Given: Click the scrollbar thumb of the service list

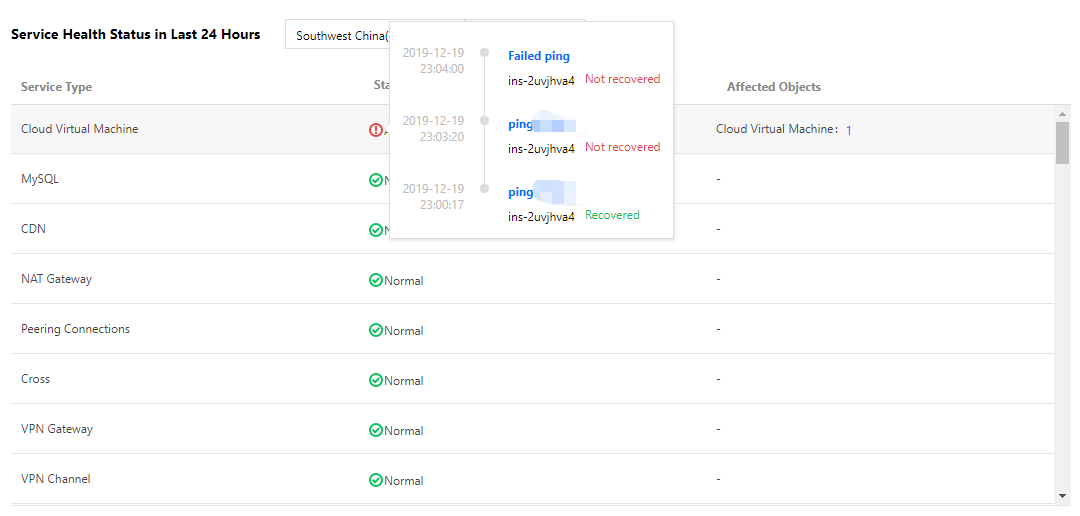Looking at the screenshot, I should pyautogui.click(x=1062, y=140).
